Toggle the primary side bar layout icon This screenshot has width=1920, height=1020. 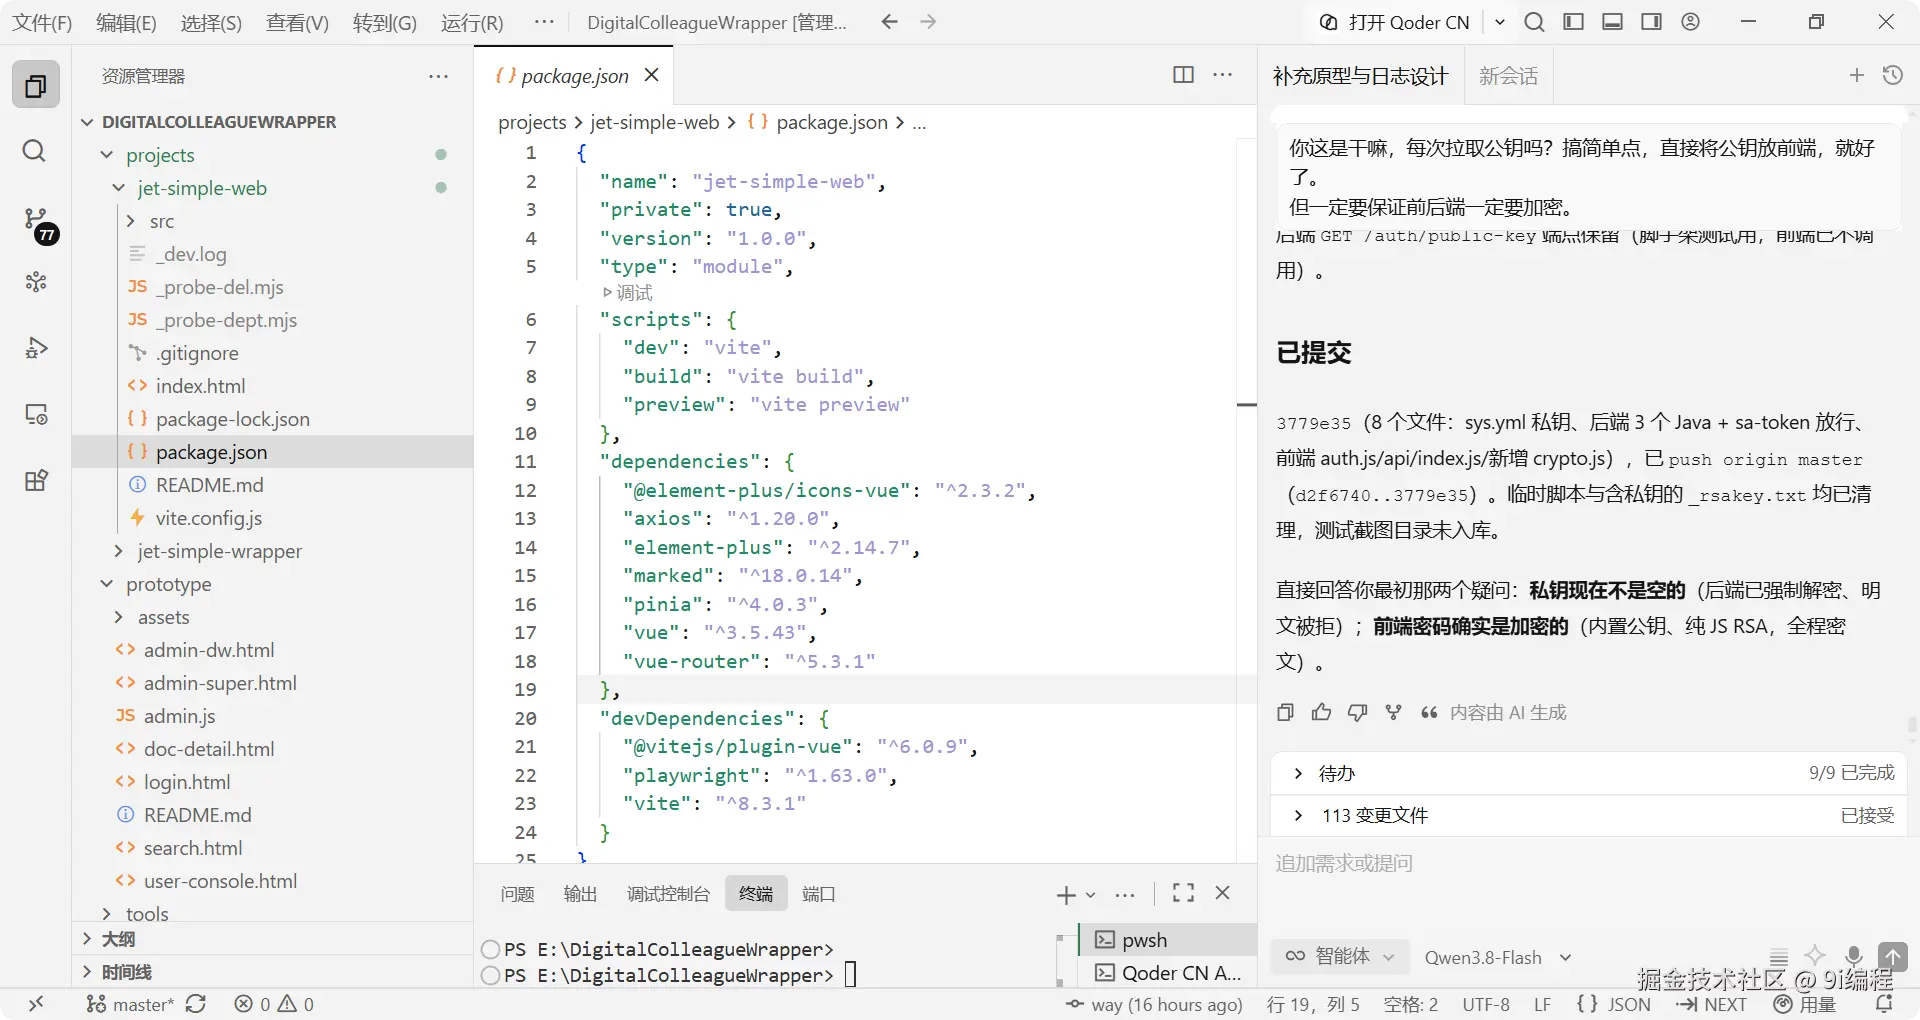1574,22
